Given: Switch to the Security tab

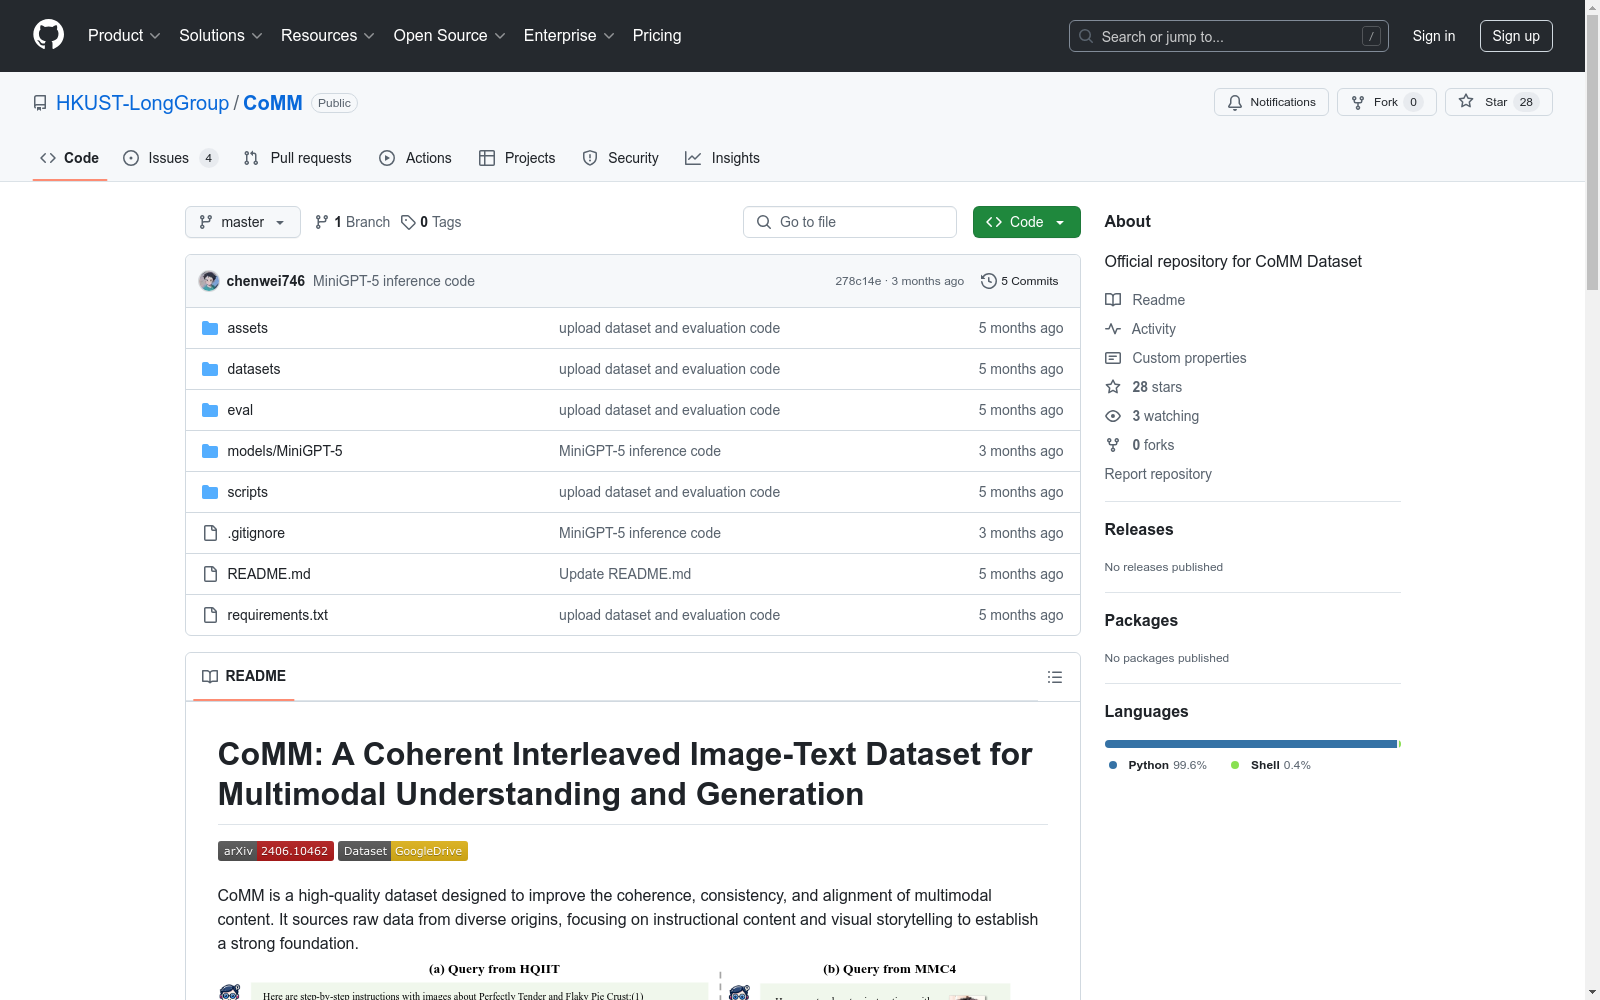Looking at the screenshot, I should click(x=621, y=158).
